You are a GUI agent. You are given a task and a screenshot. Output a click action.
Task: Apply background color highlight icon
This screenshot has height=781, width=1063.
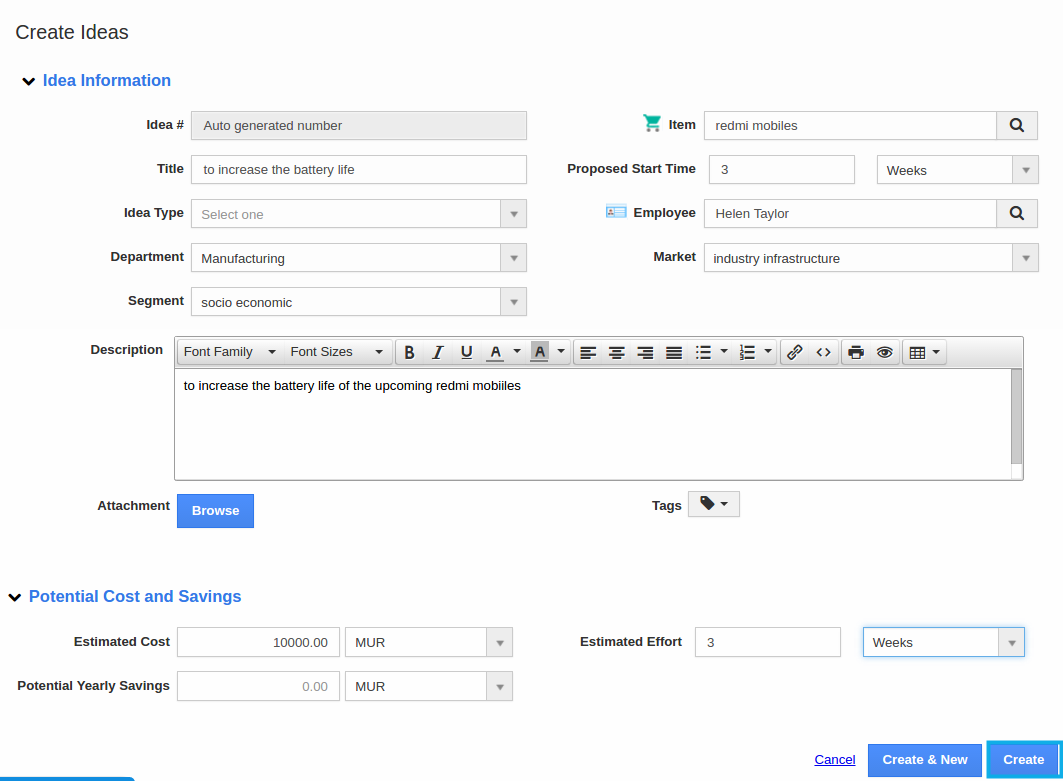(x=540, y=353)
